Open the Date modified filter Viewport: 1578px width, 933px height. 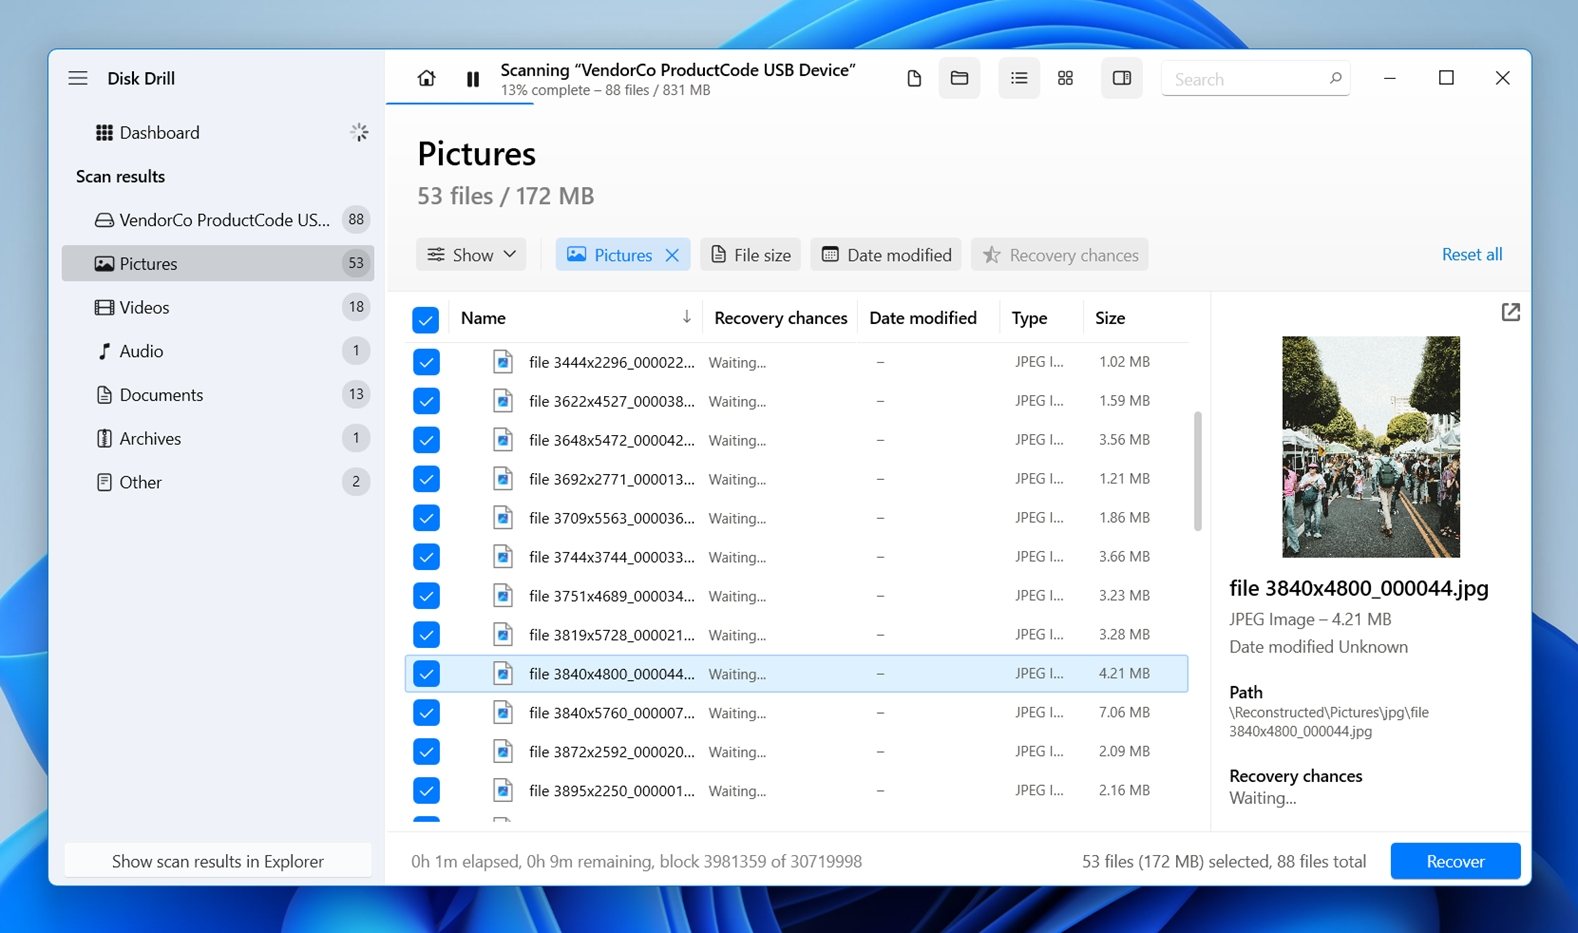[x=886, y=255]
